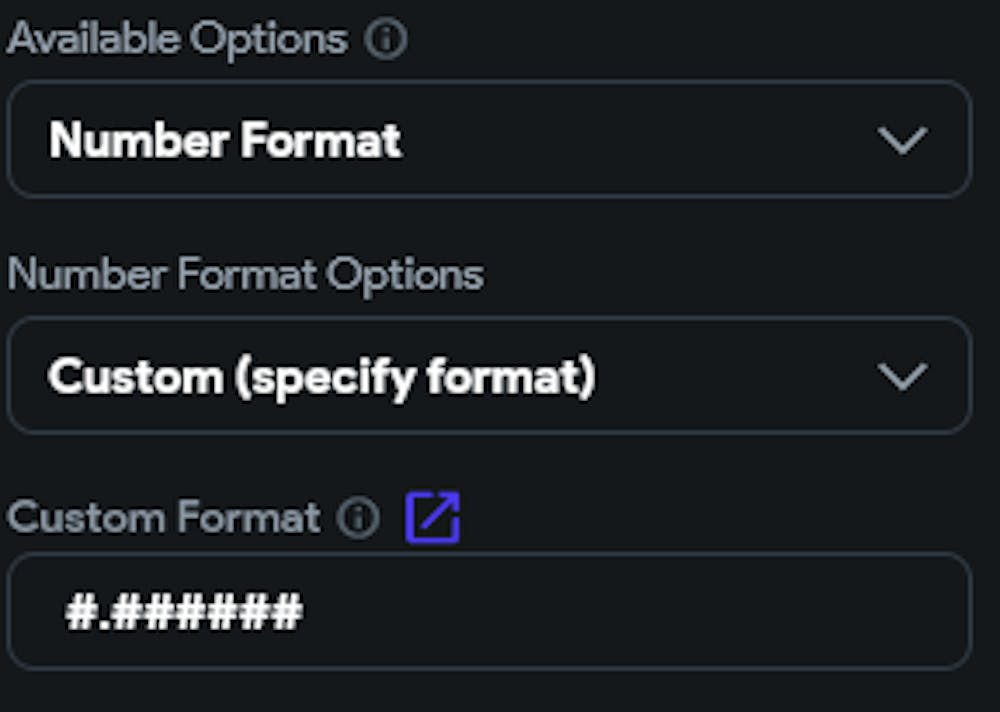The height and width of the screenshot is (712, 1000).
Task: Select the 'Number Format' selected value text
Action: 225,141
